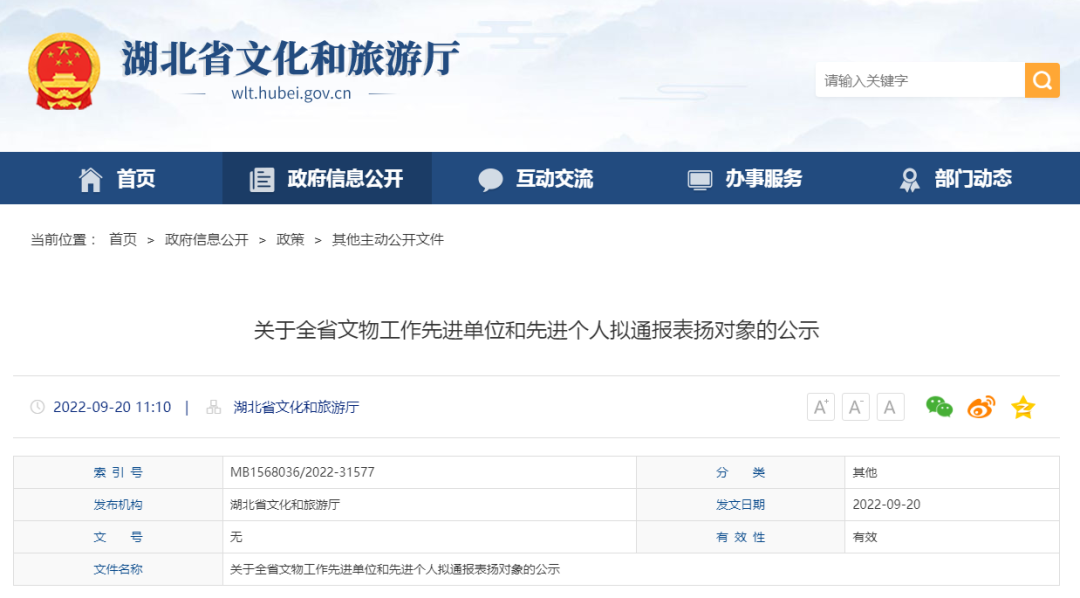The height and width of the screenshot is (598, 1080).
Task: Open the 首页 navigation tab
Action: pos(117,178)
